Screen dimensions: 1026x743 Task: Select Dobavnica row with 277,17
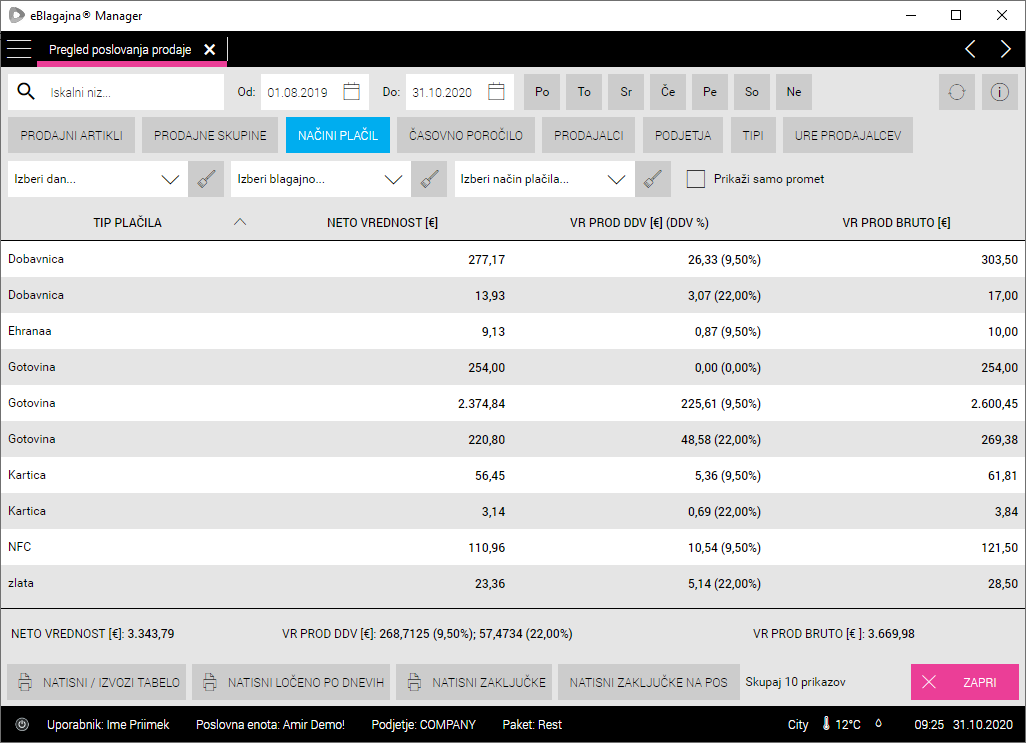click(x=513, y=259)
